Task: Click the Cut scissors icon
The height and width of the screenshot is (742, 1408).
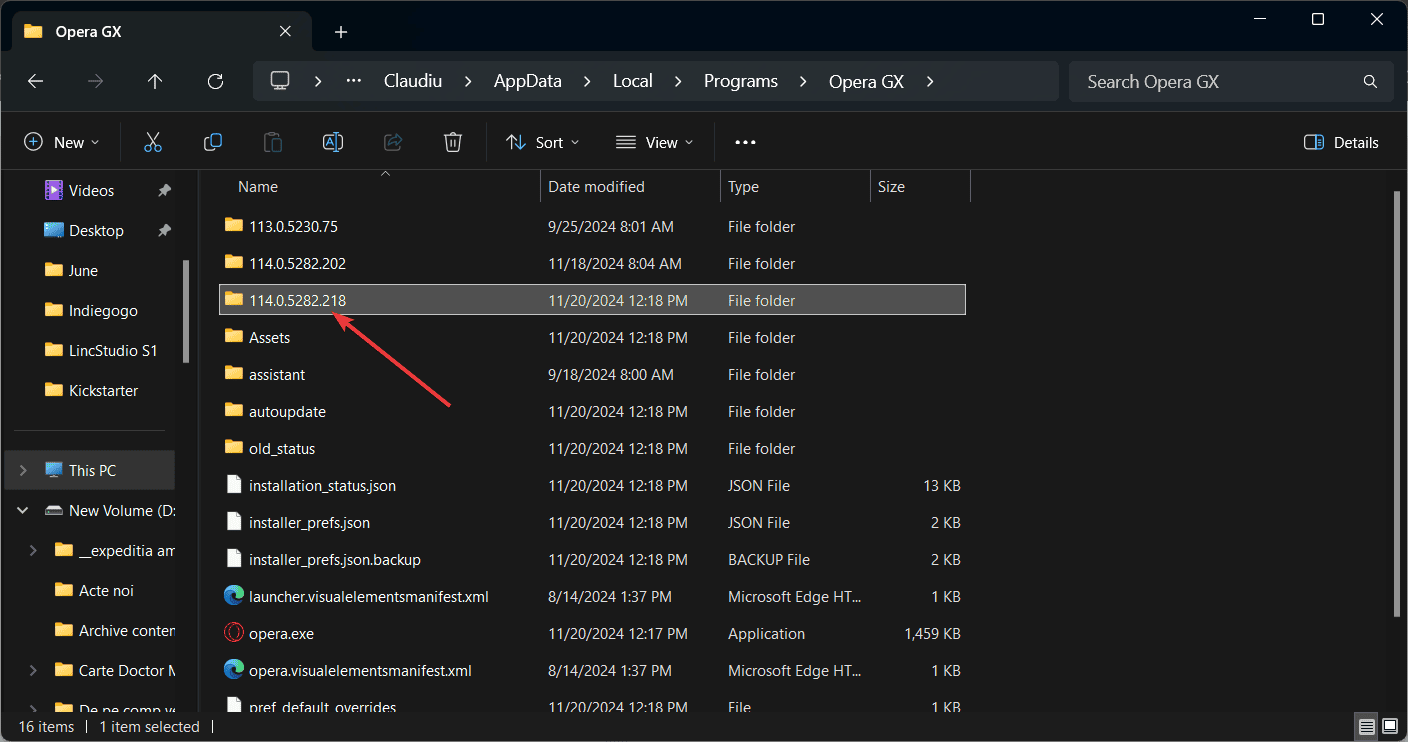Action: coord(153,142)
